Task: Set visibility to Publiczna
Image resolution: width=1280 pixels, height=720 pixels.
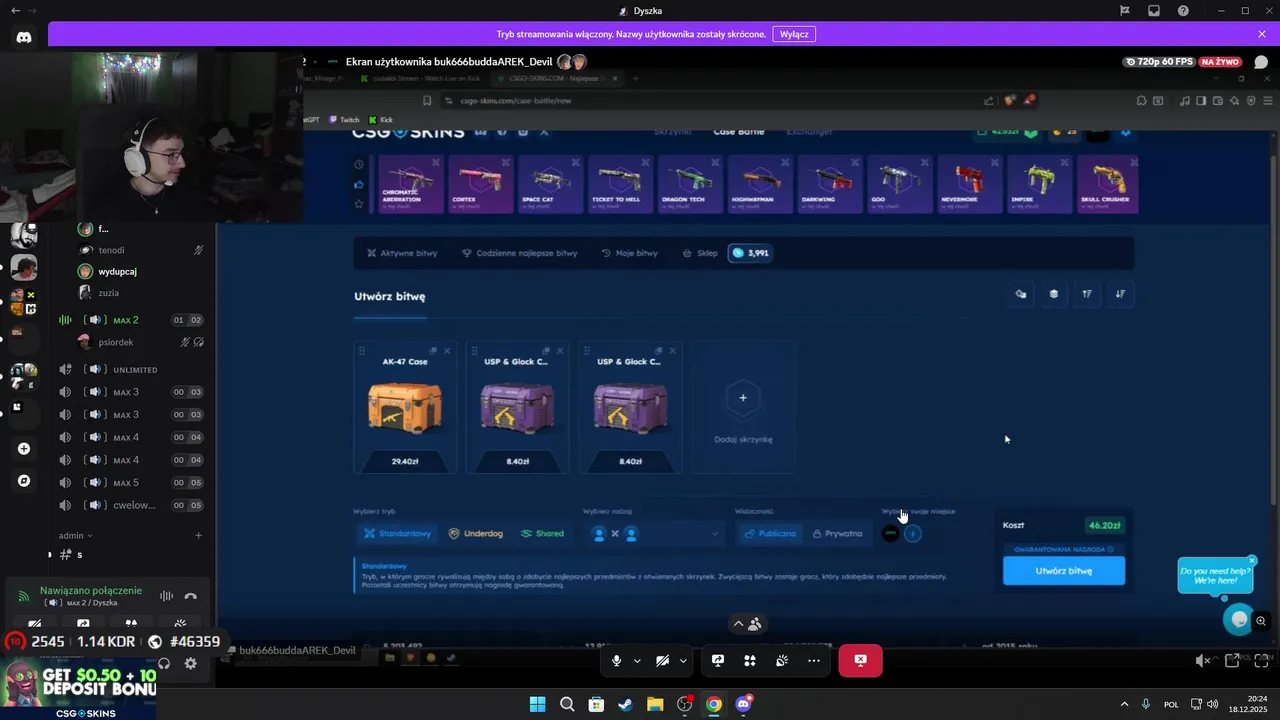Action: [770, 534]
